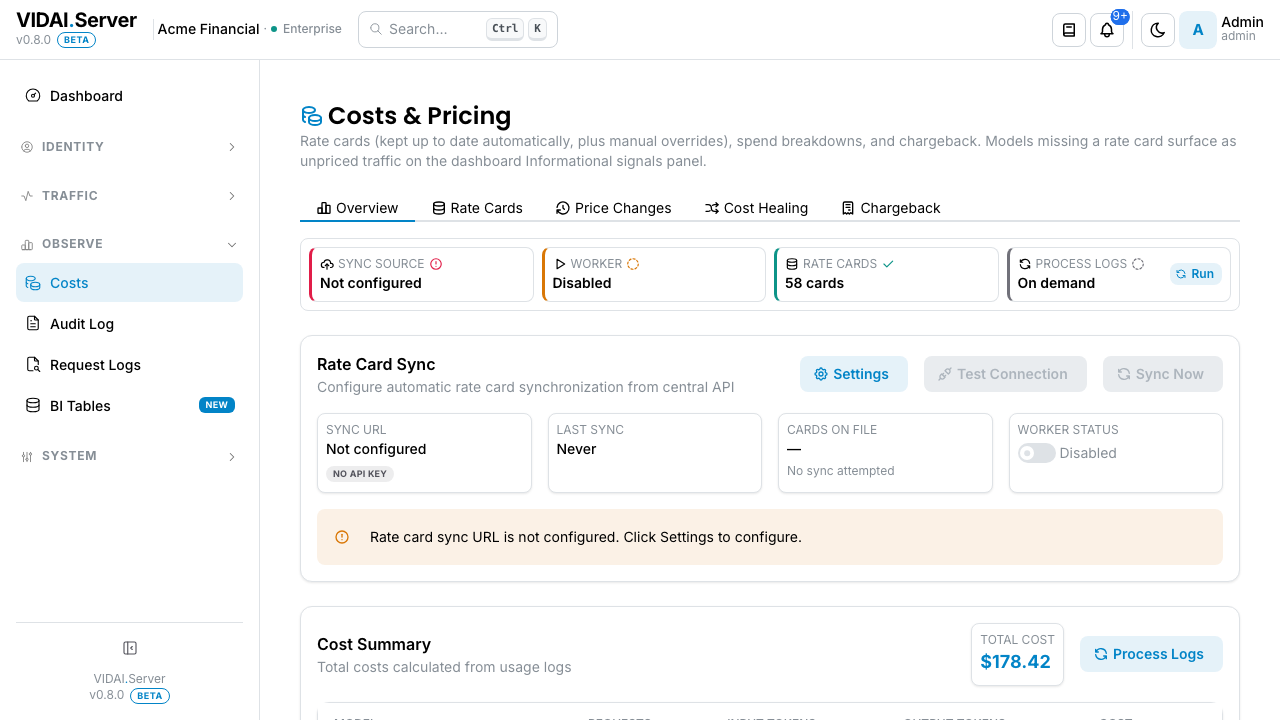Click the Audit Log document icon
Viewport: 1280px width, 720px height.
click(33, 324)
